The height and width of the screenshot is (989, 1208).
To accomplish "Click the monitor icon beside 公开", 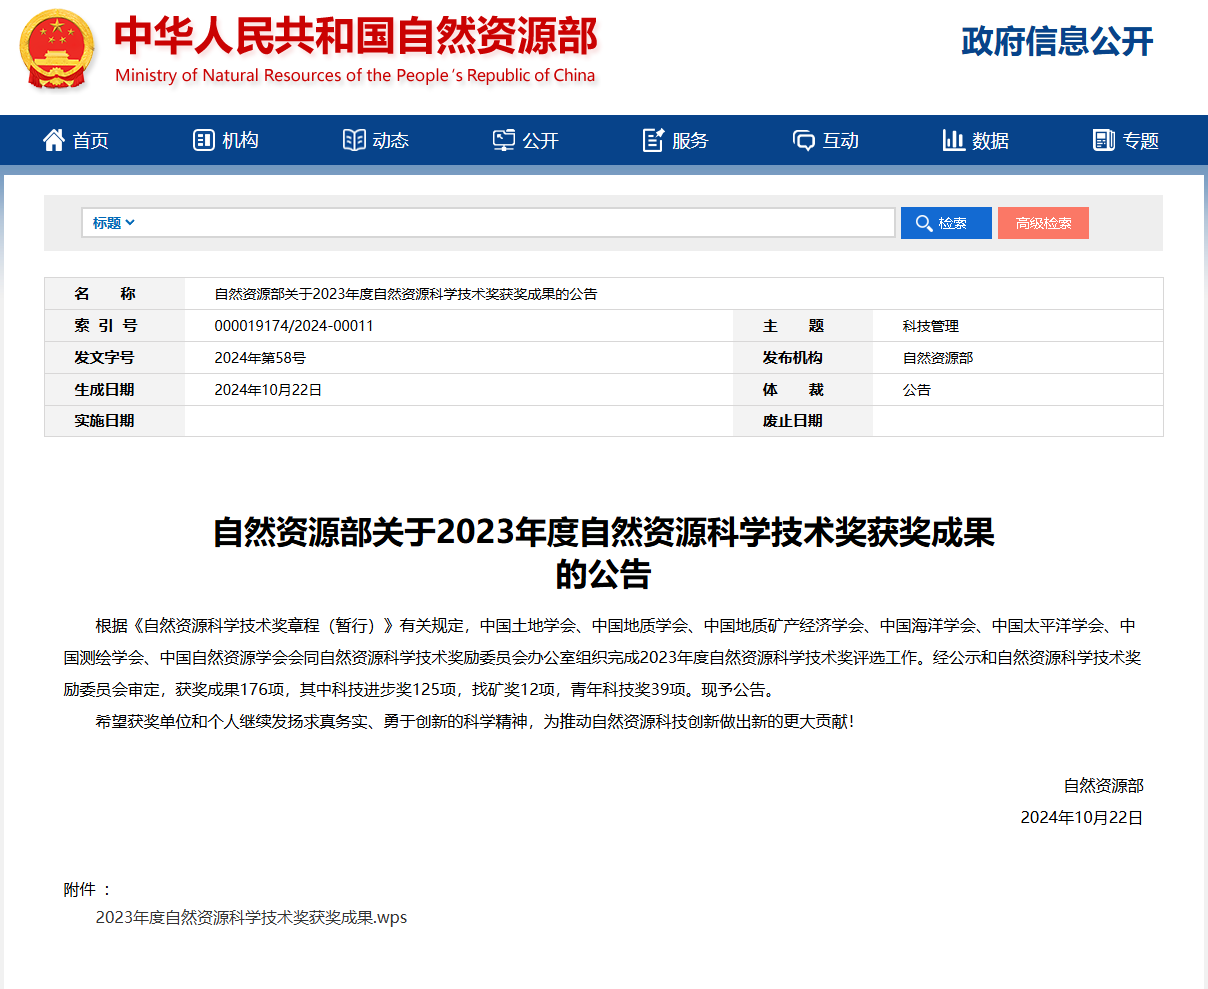I will pyautogui.click(x=504, y=140).
